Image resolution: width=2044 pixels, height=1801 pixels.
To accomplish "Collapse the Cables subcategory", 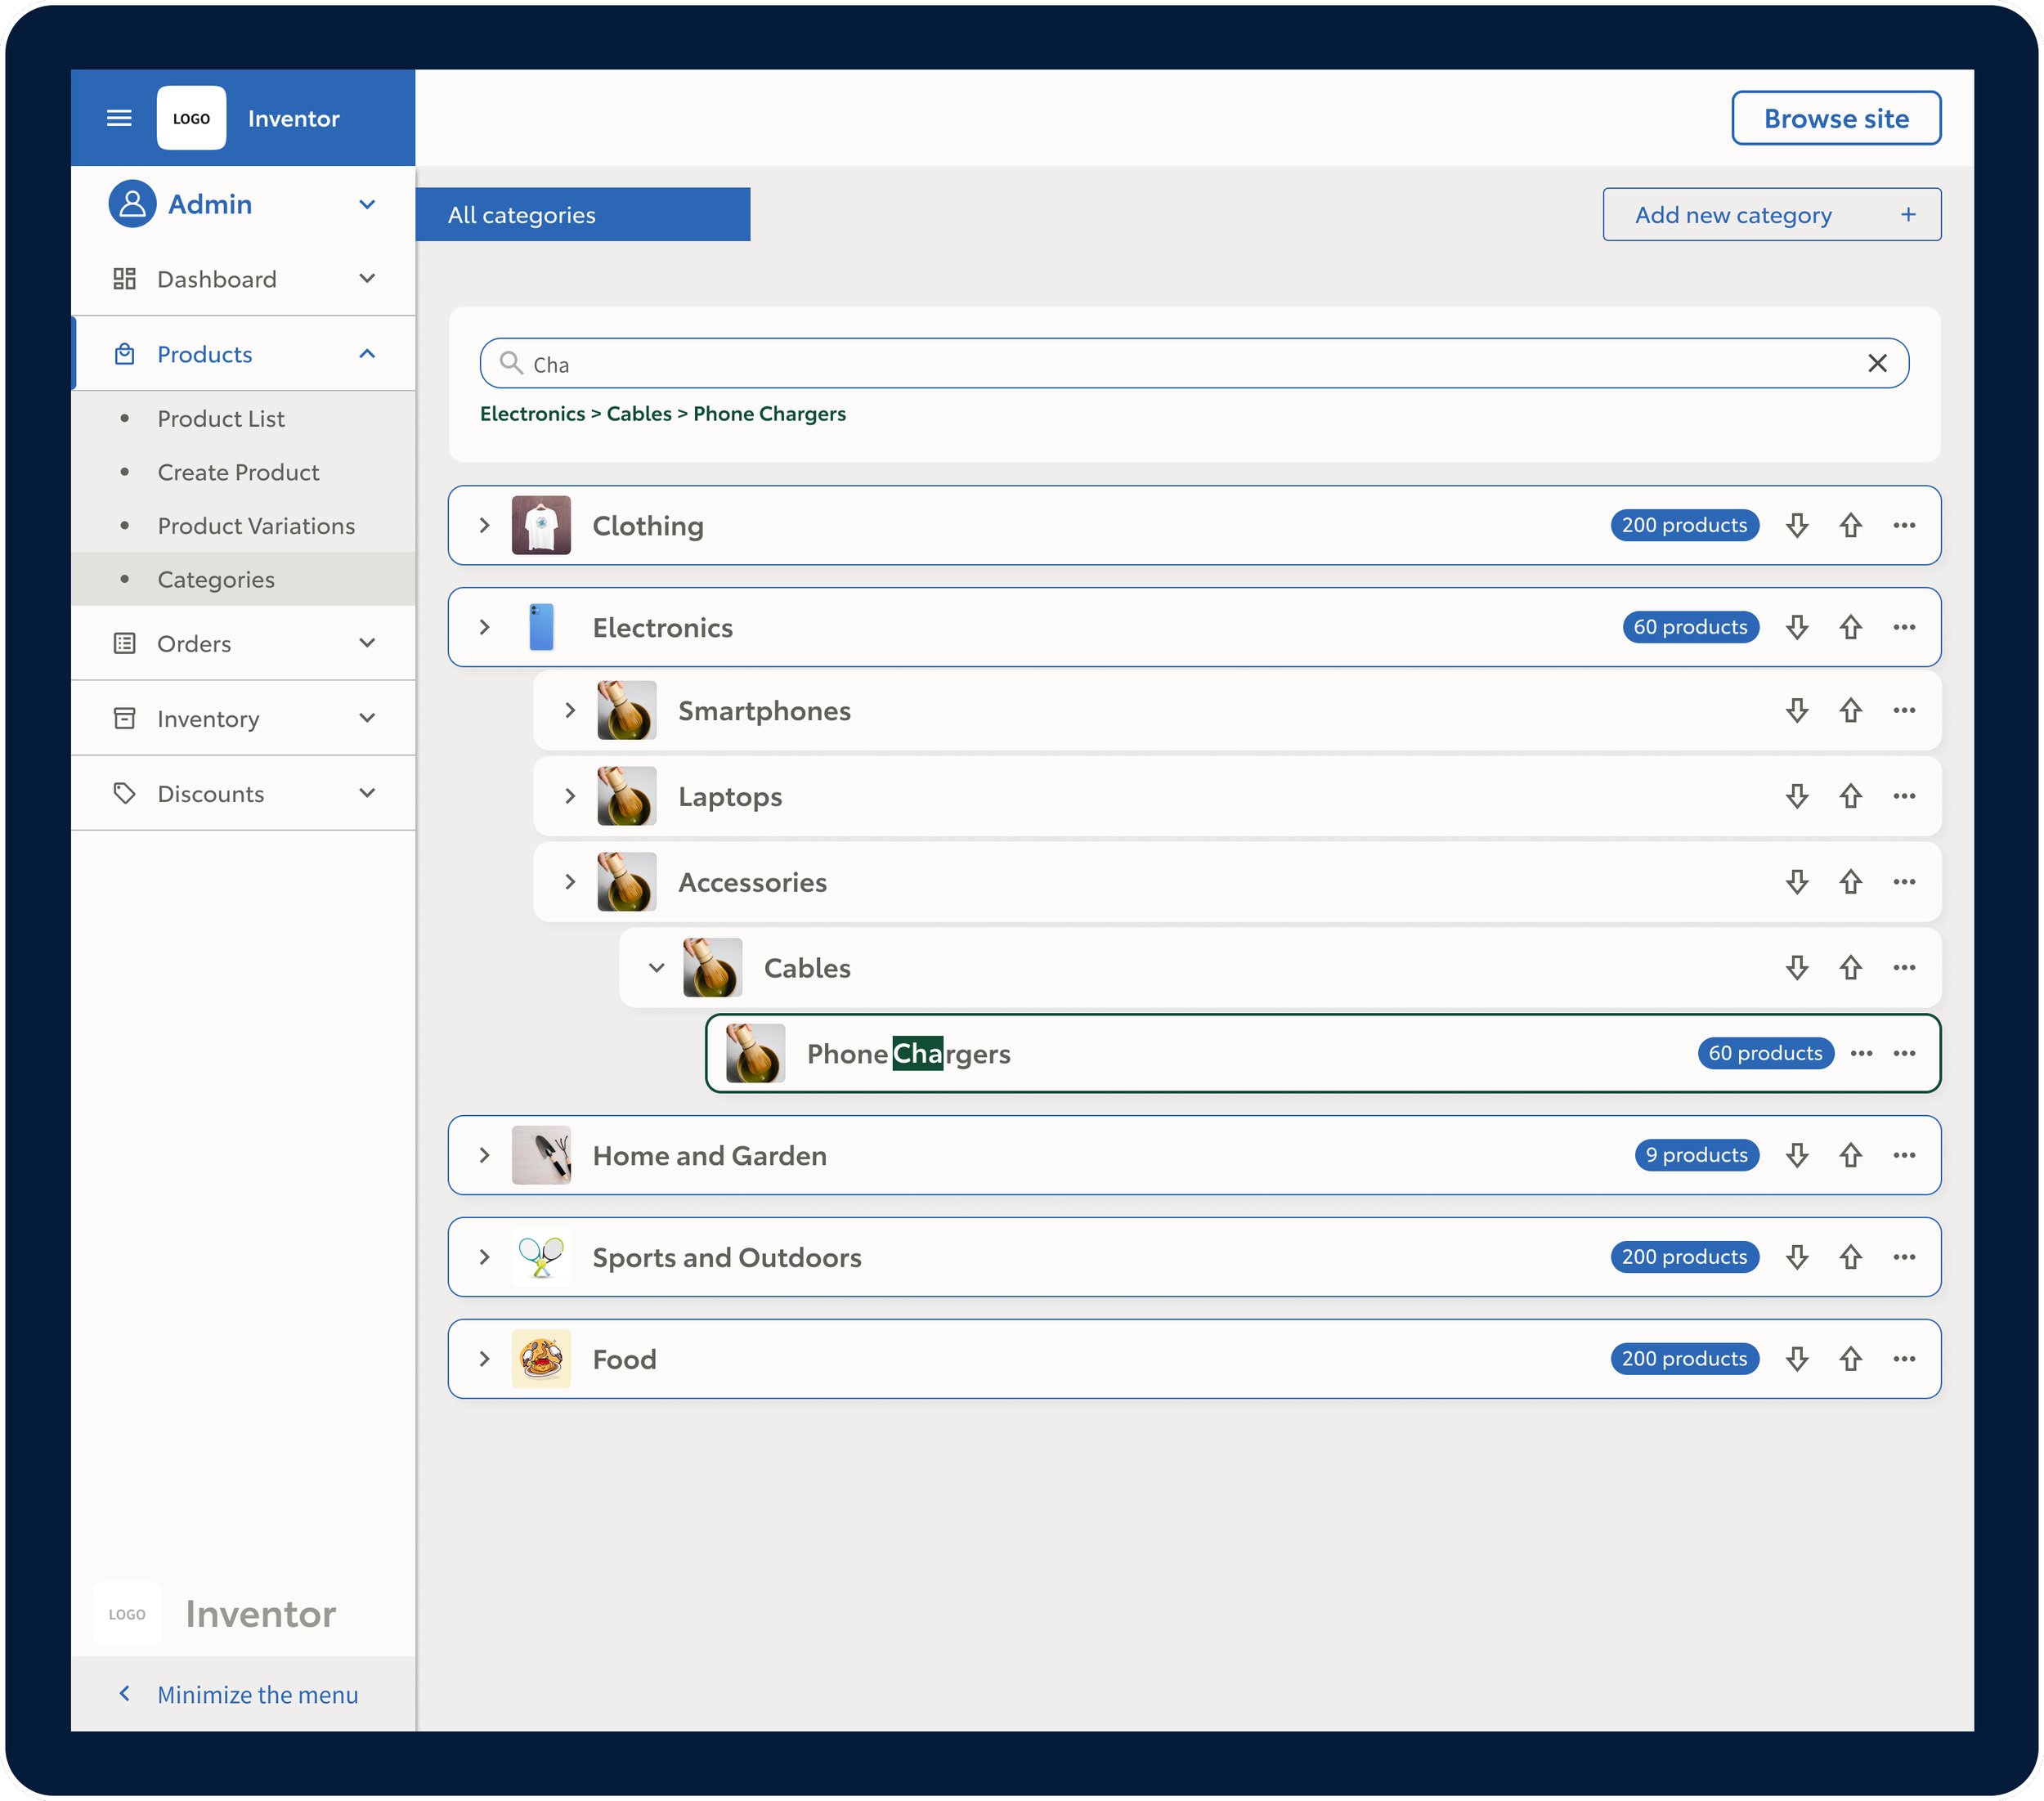I will coord(656,968).
